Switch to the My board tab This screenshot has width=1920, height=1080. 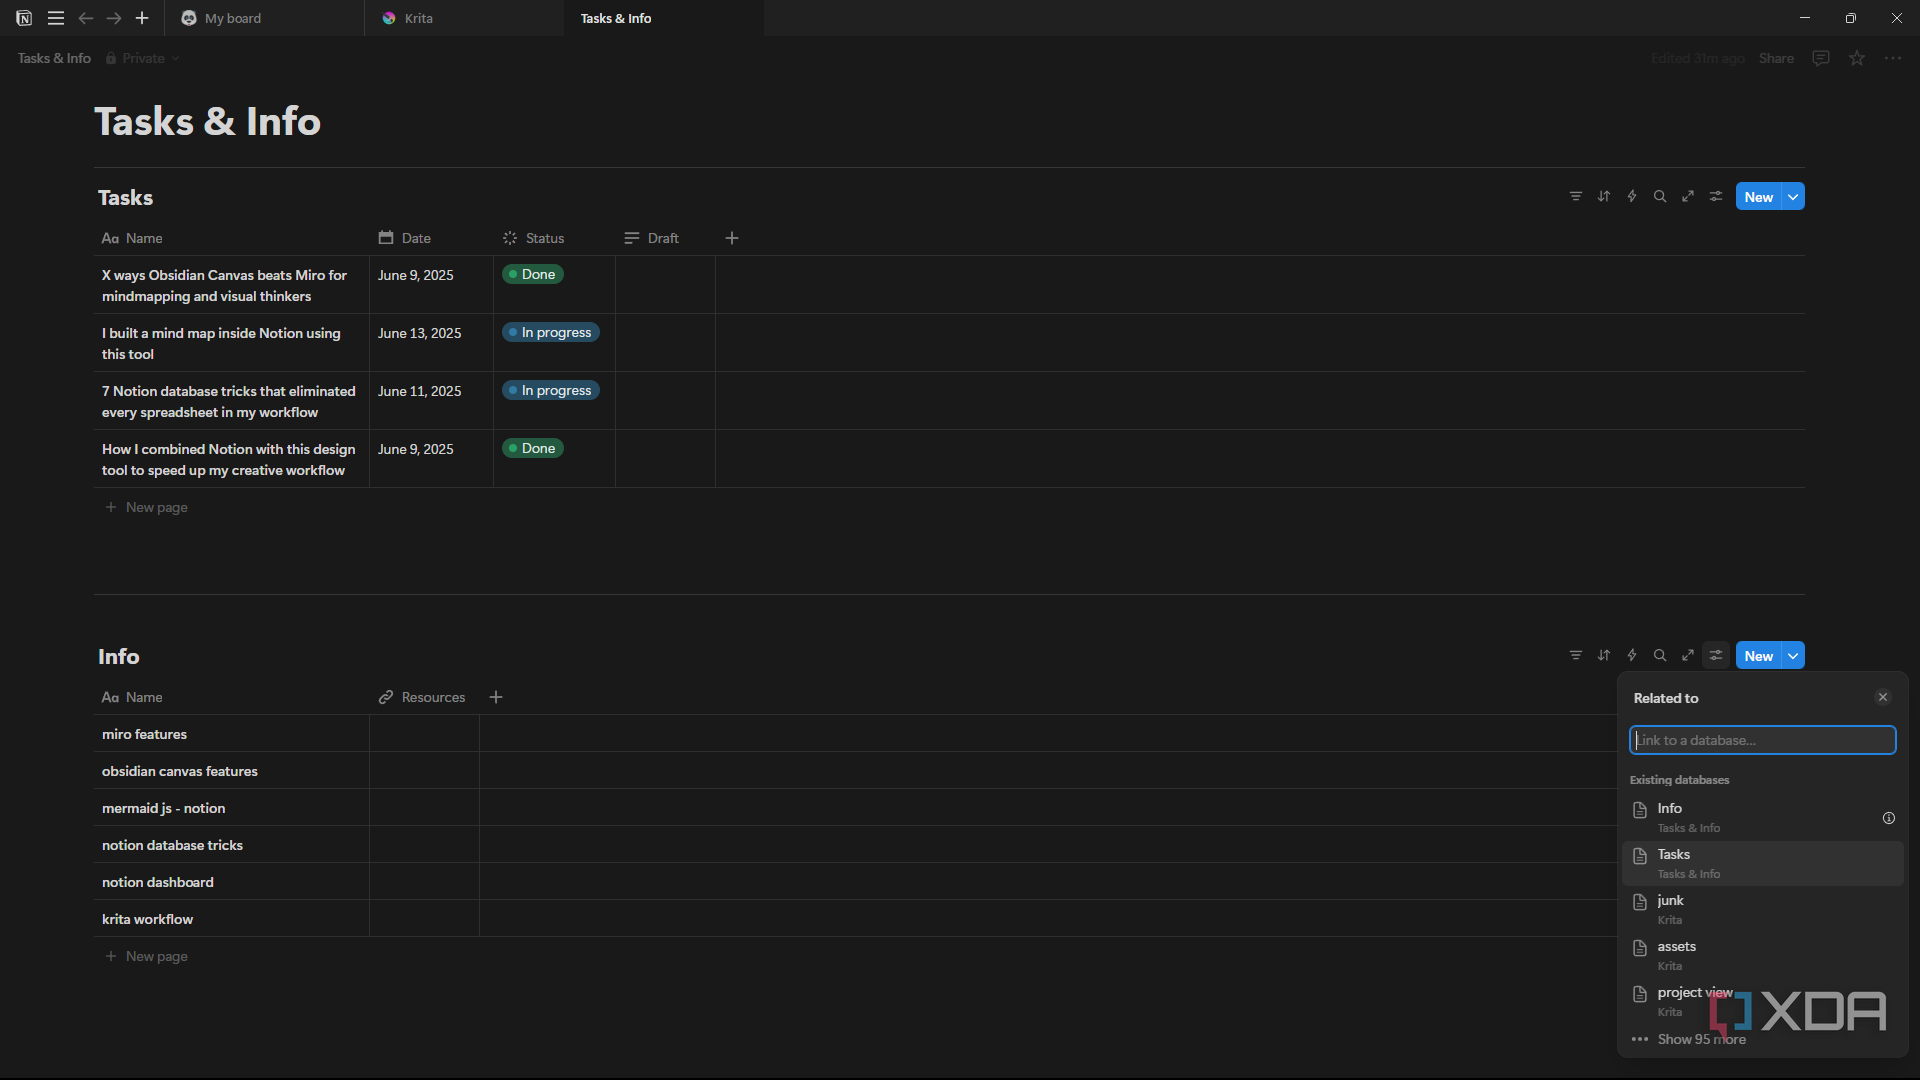click(265, 18)
